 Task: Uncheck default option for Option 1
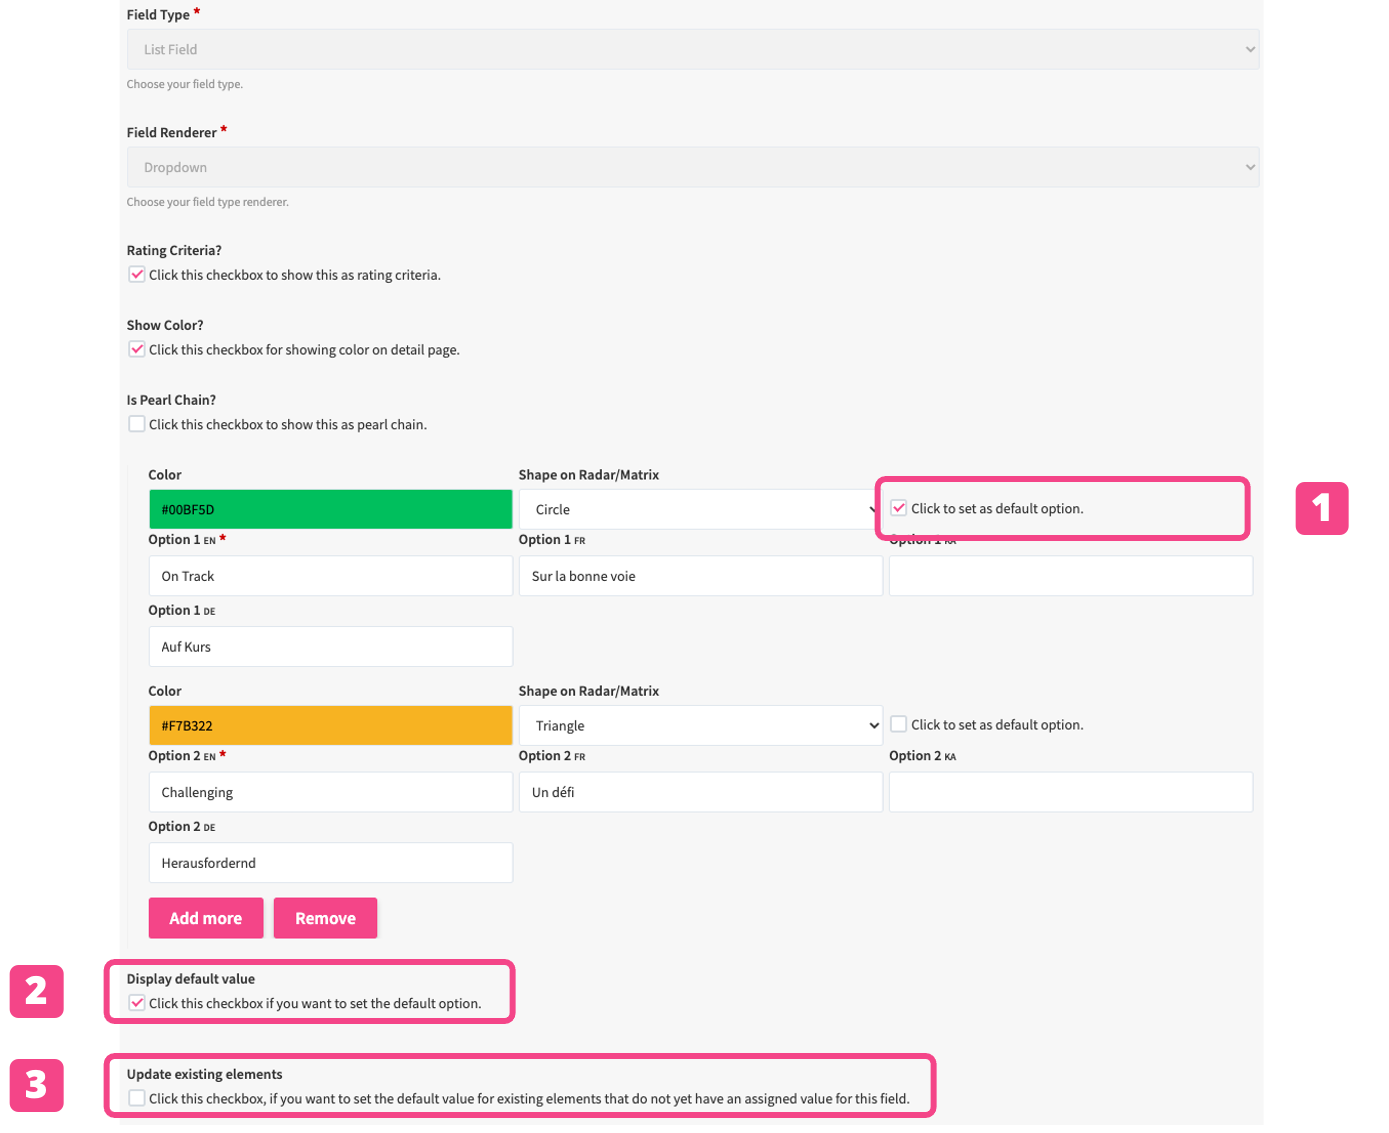coord(899,508)
